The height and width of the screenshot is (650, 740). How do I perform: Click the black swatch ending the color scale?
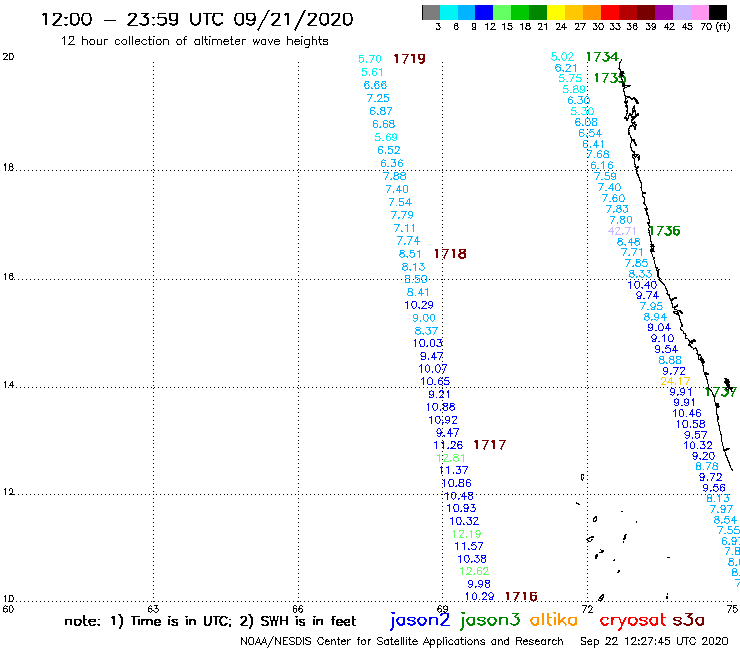point(718,12)
